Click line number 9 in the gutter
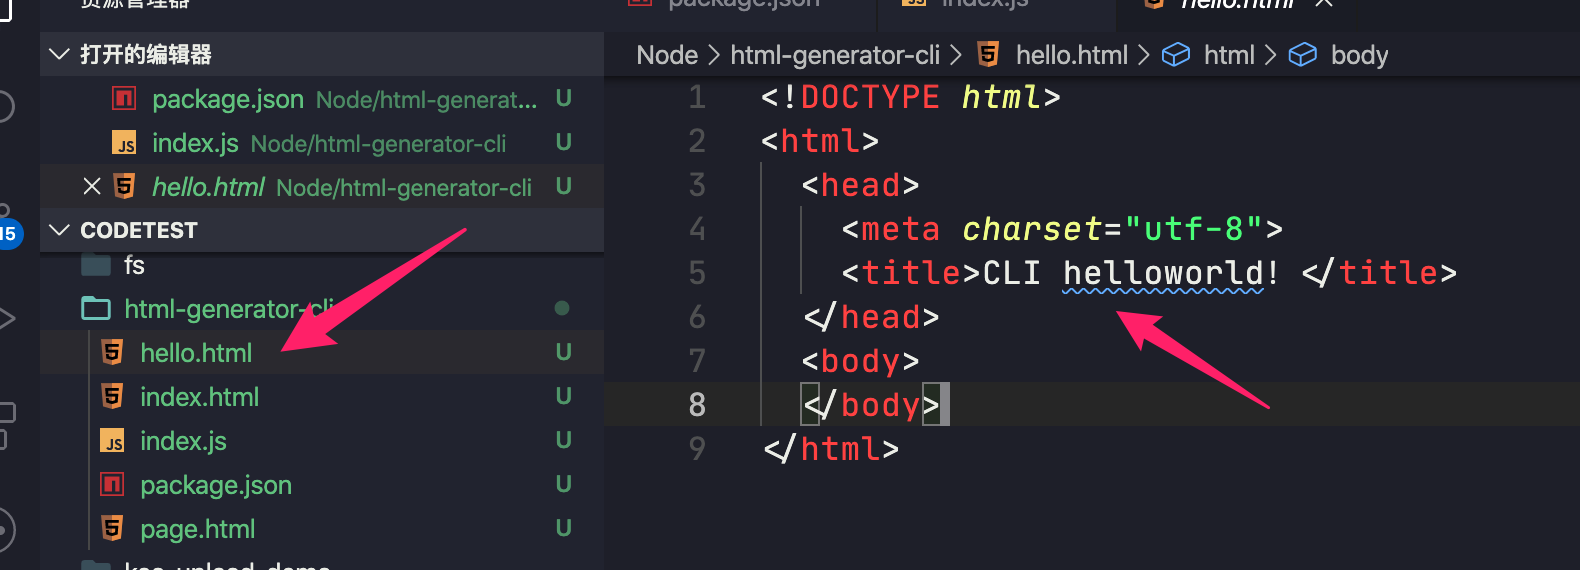The height and width of the screenshot is (570, 1580). pos(697,449)
